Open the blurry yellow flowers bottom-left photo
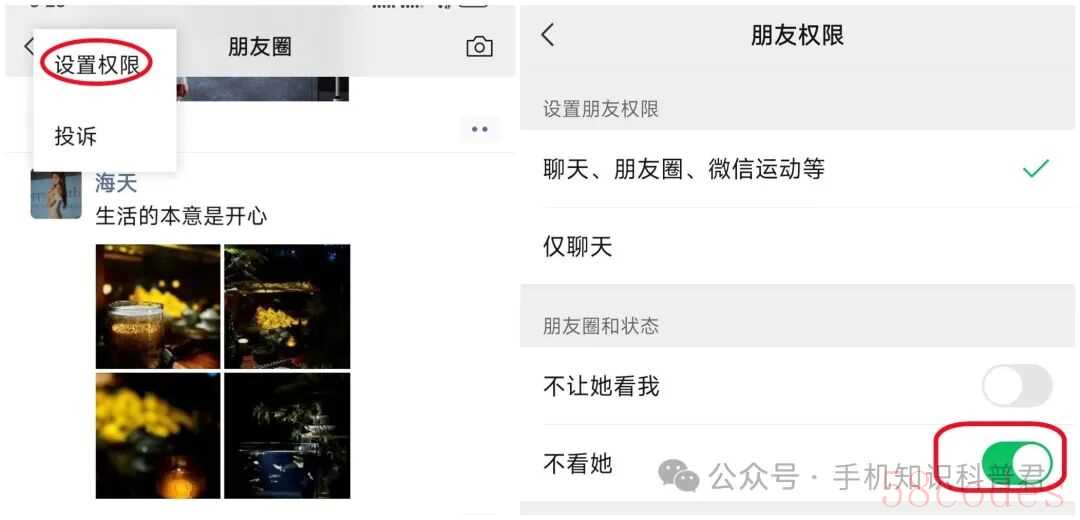Image resolution: width=1080 pixels, height=520 pixels. [158, 436]
